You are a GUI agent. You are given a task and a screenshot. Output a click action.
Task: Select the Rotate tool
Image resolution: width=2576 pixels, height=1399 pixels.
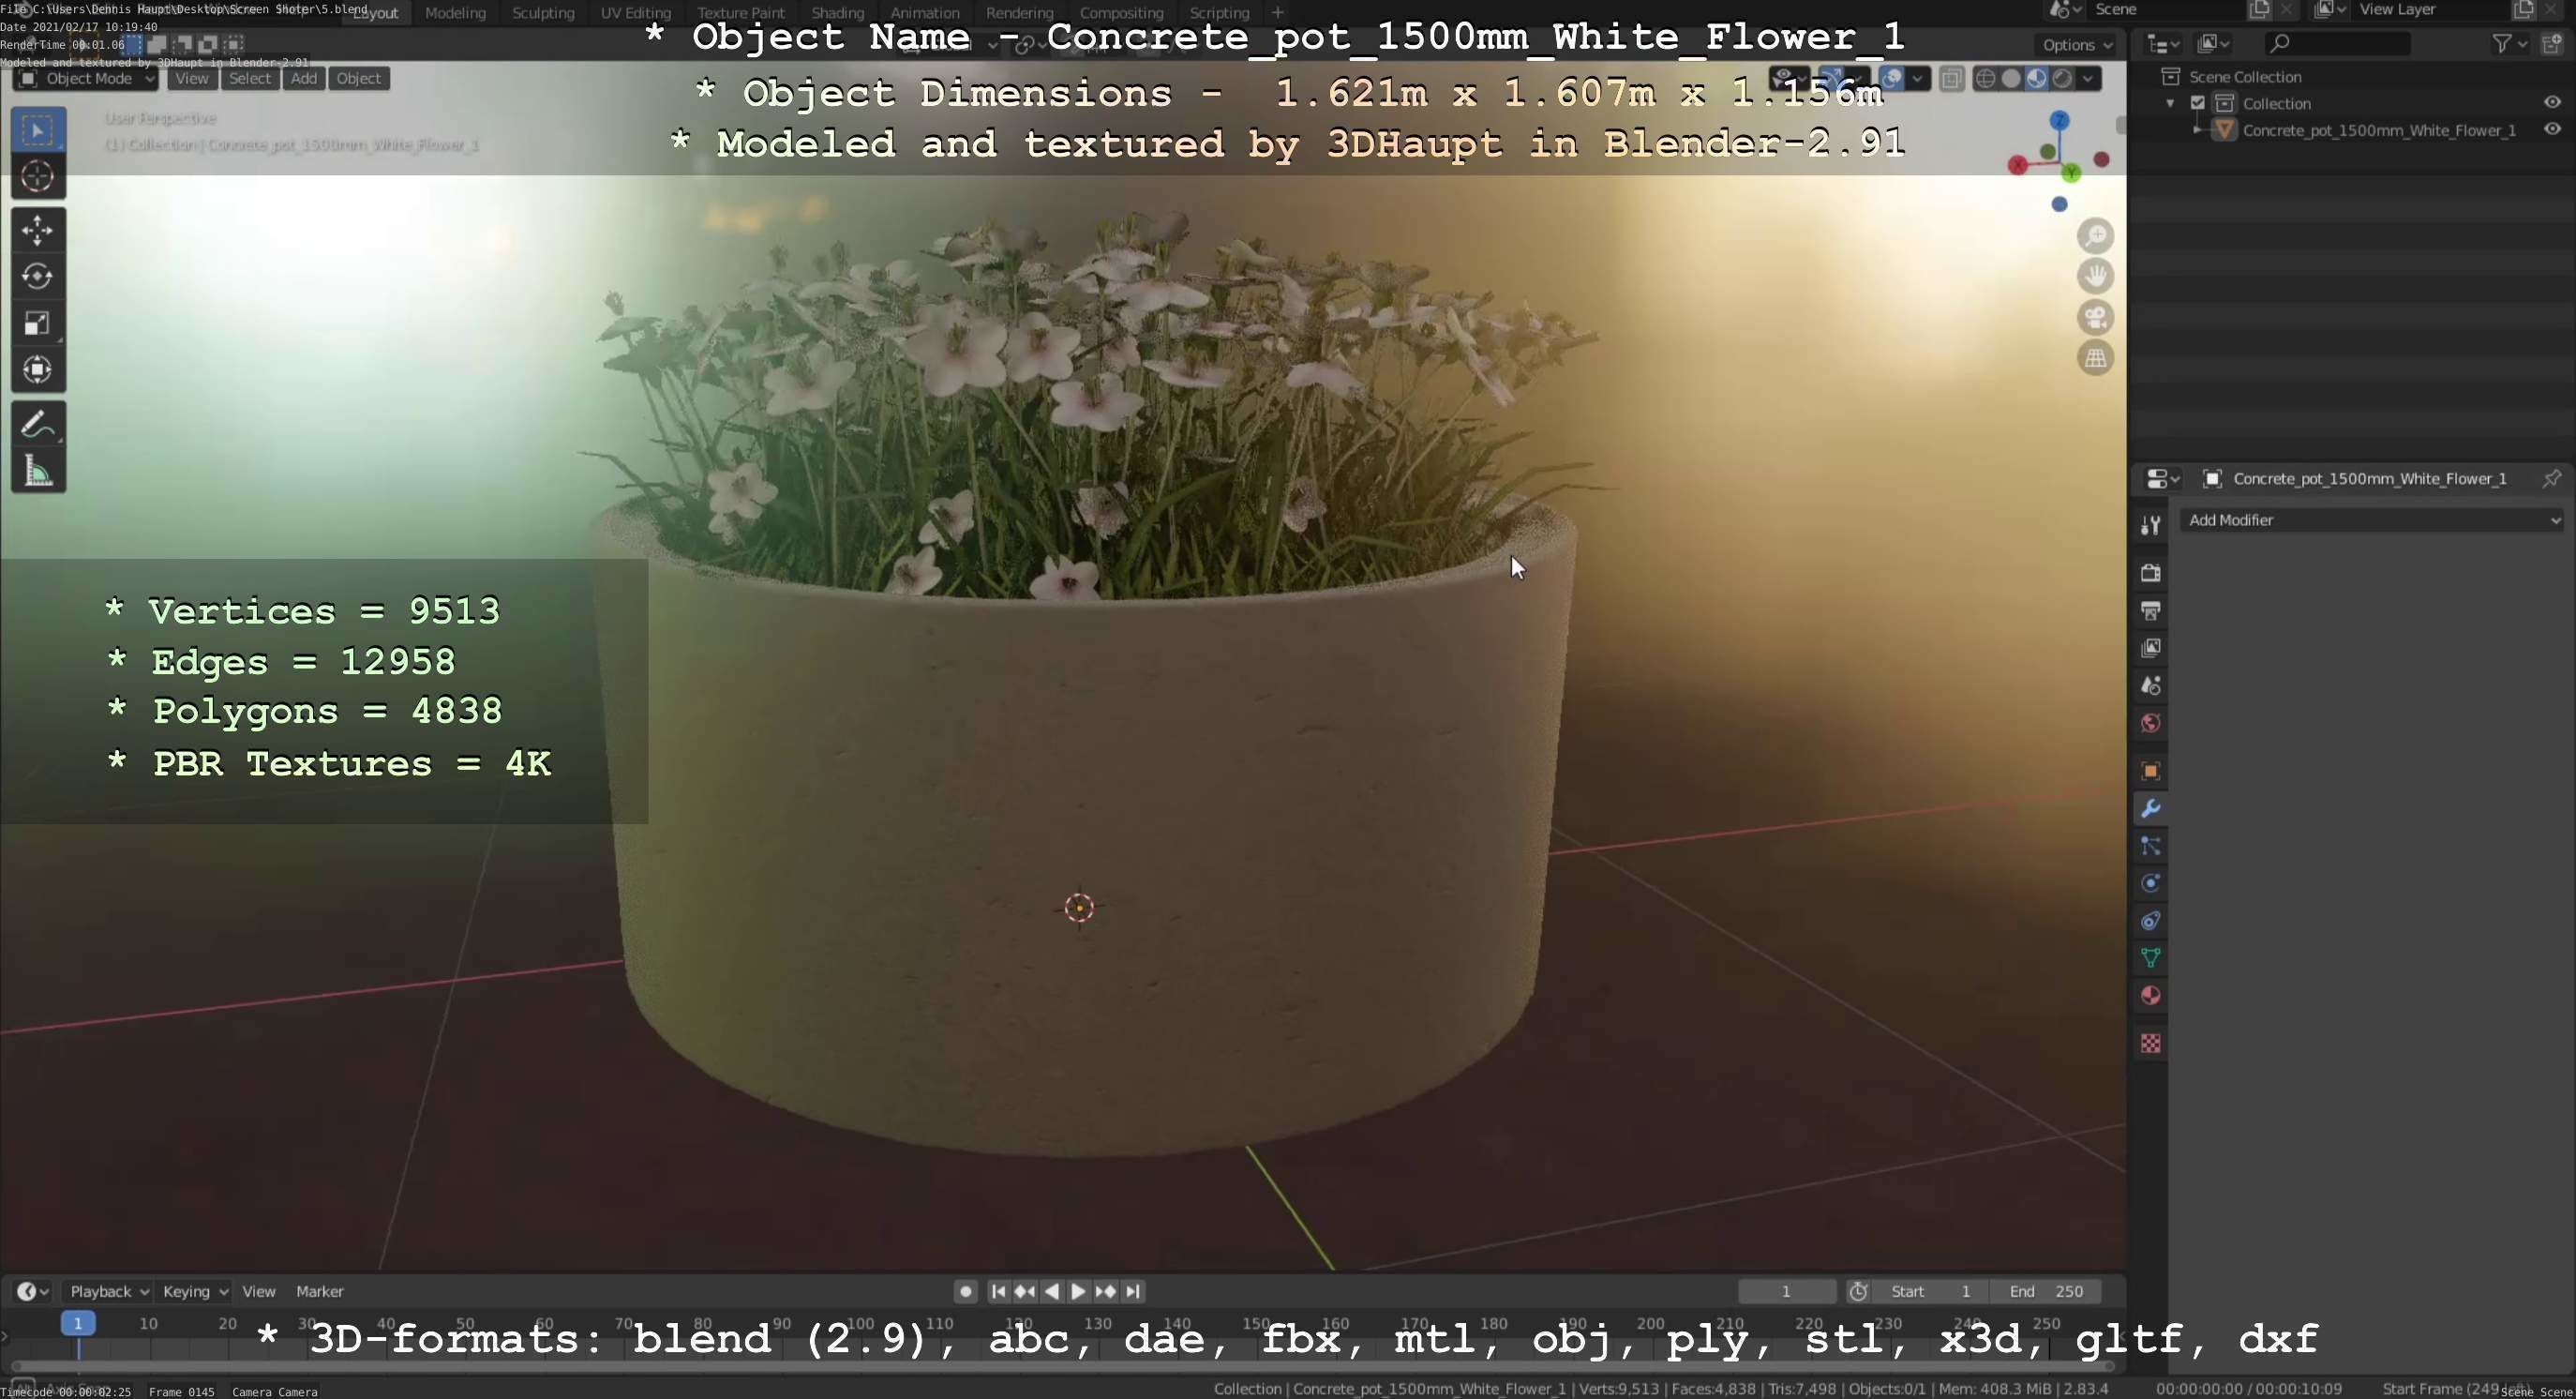[x=38, y=276]
